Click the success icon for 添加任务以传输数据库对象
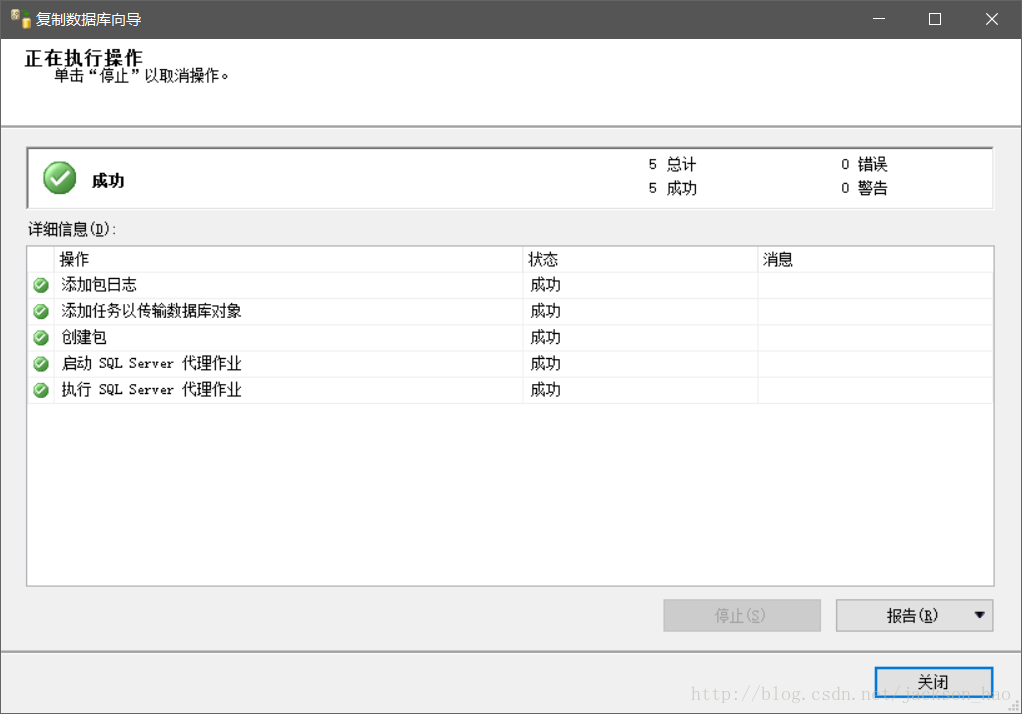This screenshot has height=714, width=1022. (x=41, y=311)
